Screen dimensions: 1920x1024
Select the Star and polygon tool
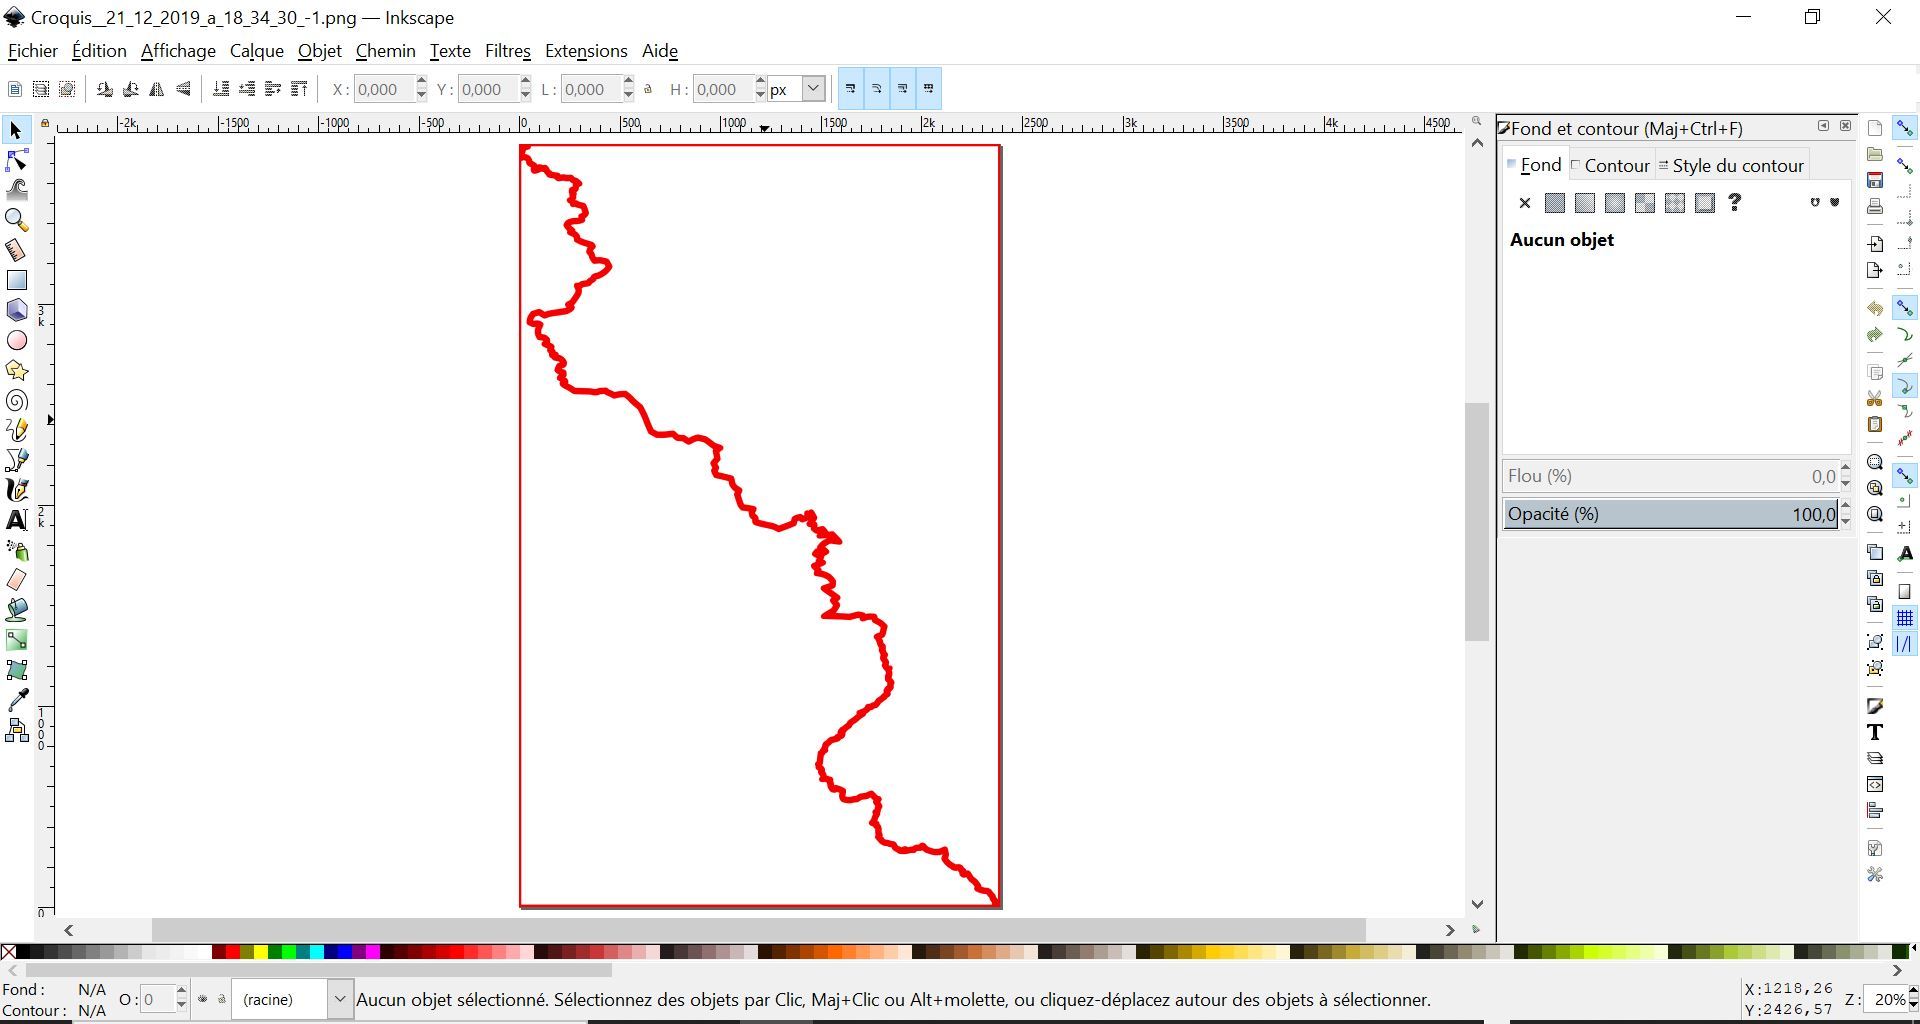pyautogui.click(x=16, y=371)
